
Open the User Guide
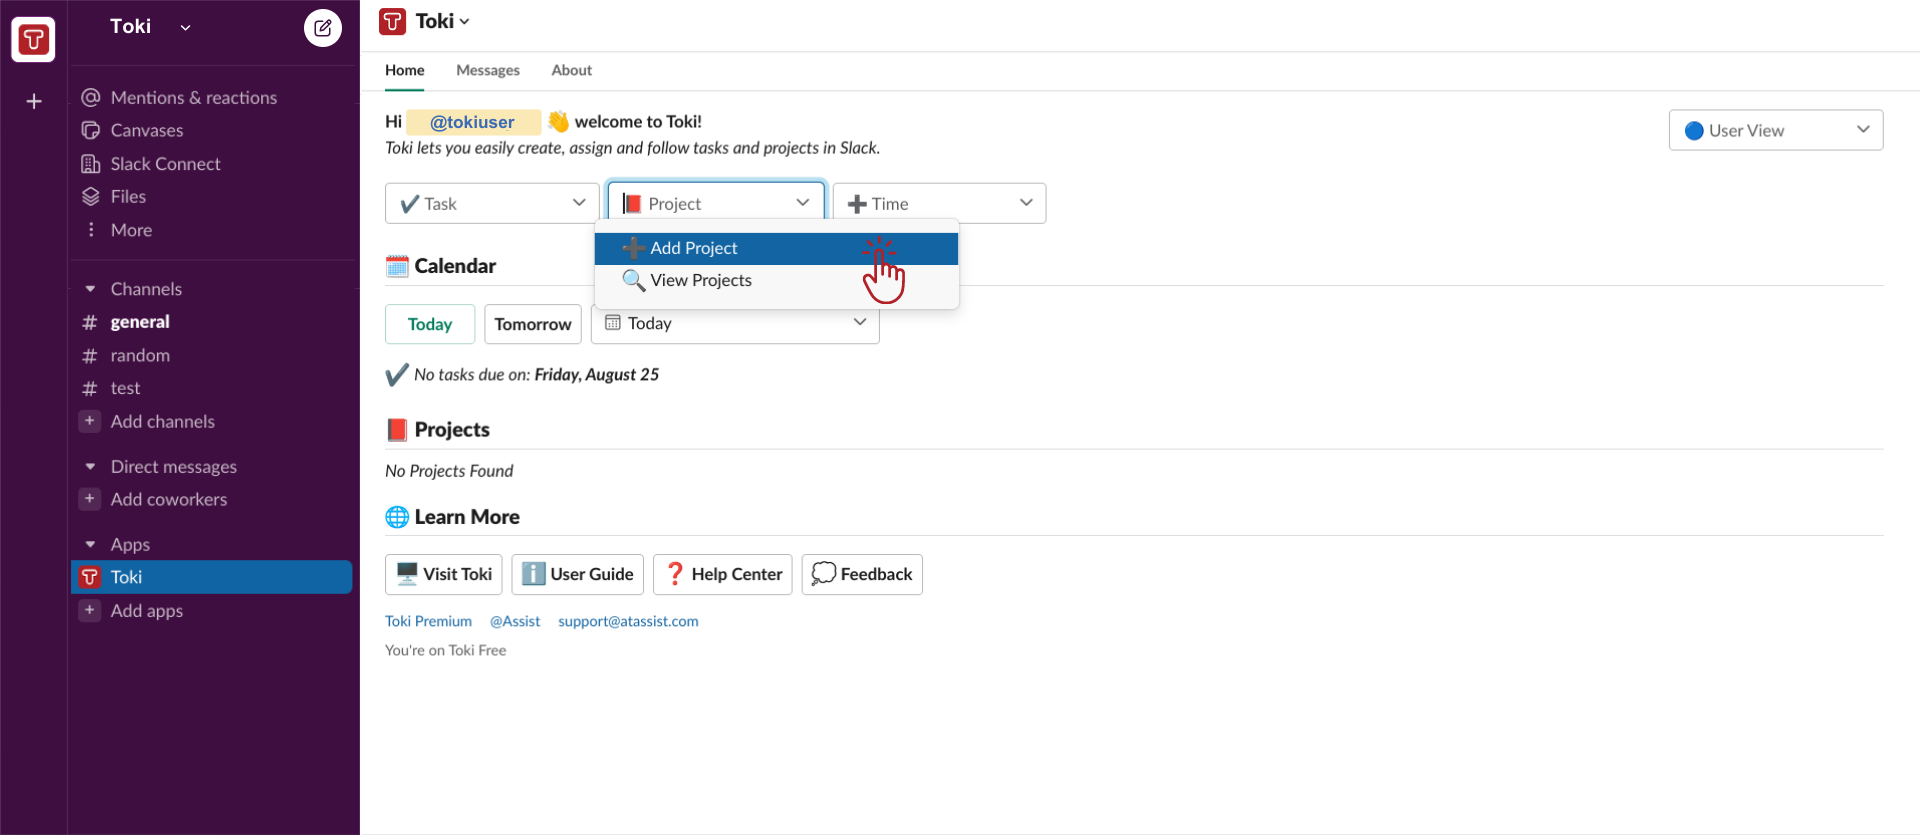(x=577, y=574)
